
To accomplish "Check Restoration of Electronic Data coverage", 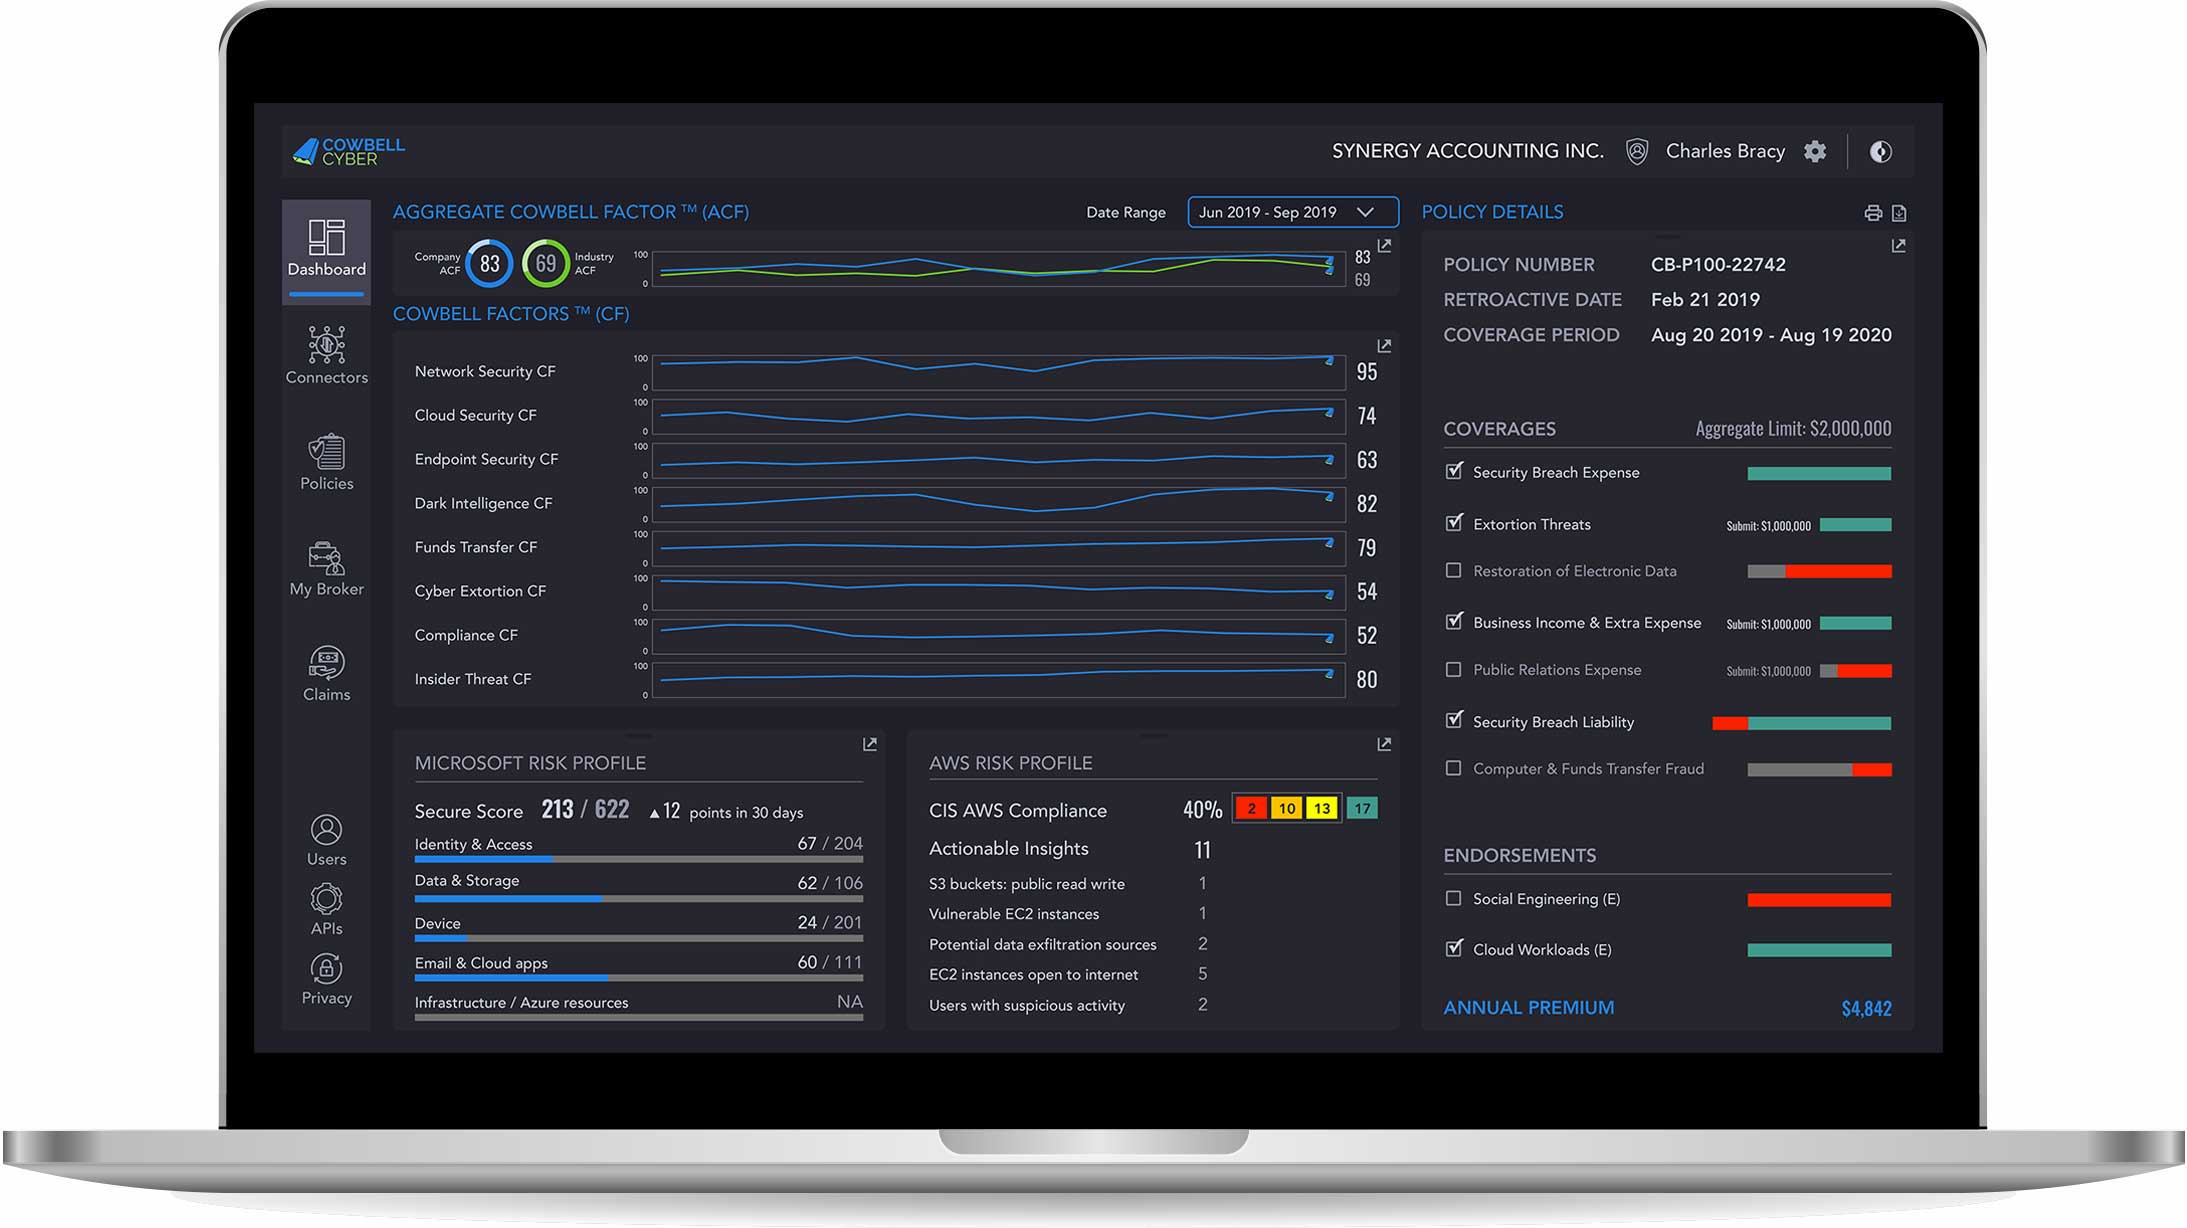I will click(x=1454, y=570).
